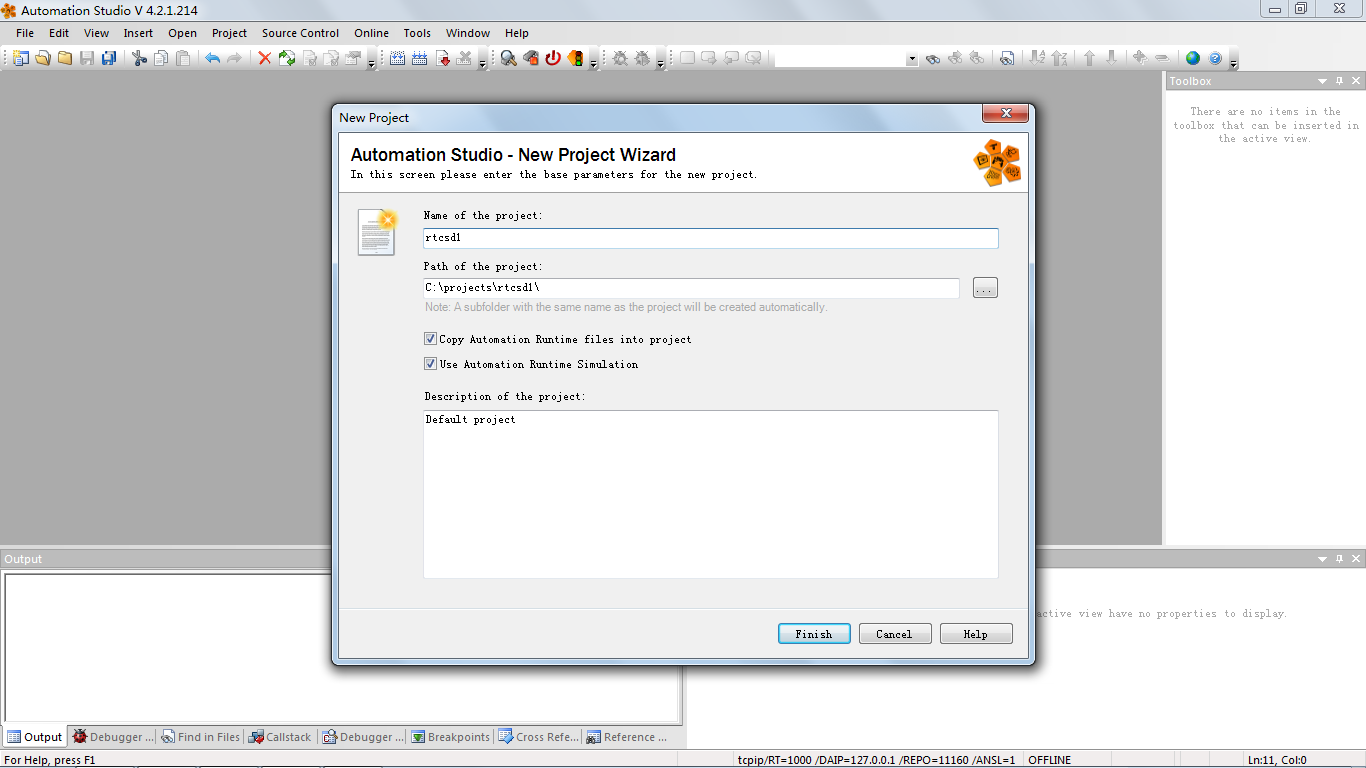This screenshot has width=1366, height=768.
Task: Click the green arrows Refresh icon
Action: [287, 58]
